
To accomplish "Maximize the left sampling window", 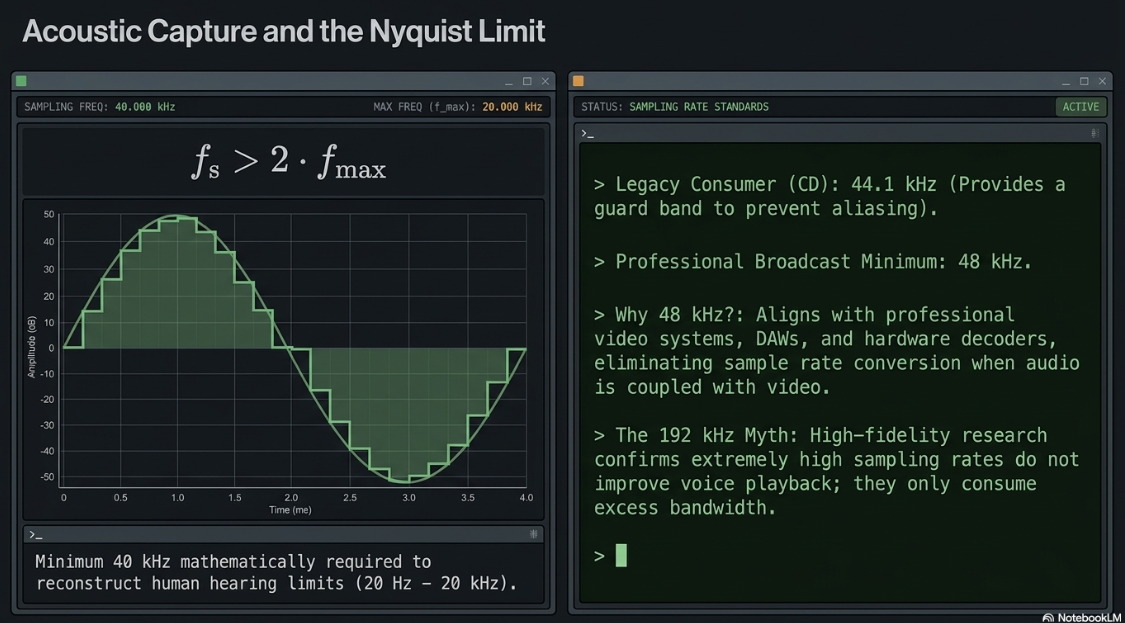I will coord(527,81).
